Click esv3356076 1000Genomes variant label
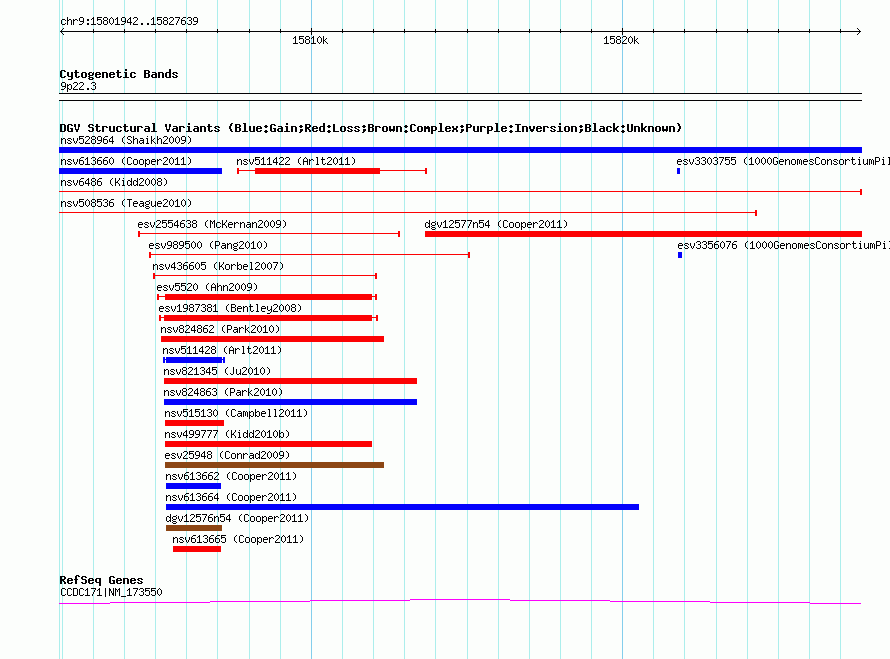 783,245
